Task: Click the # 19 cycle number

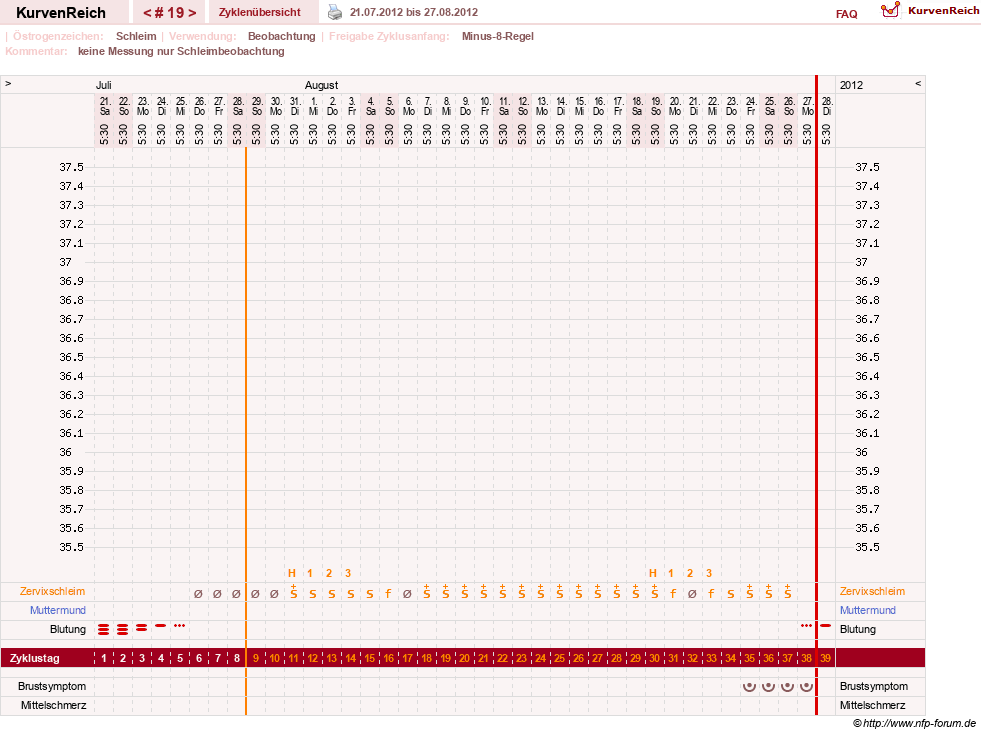Action: (170, 13)
